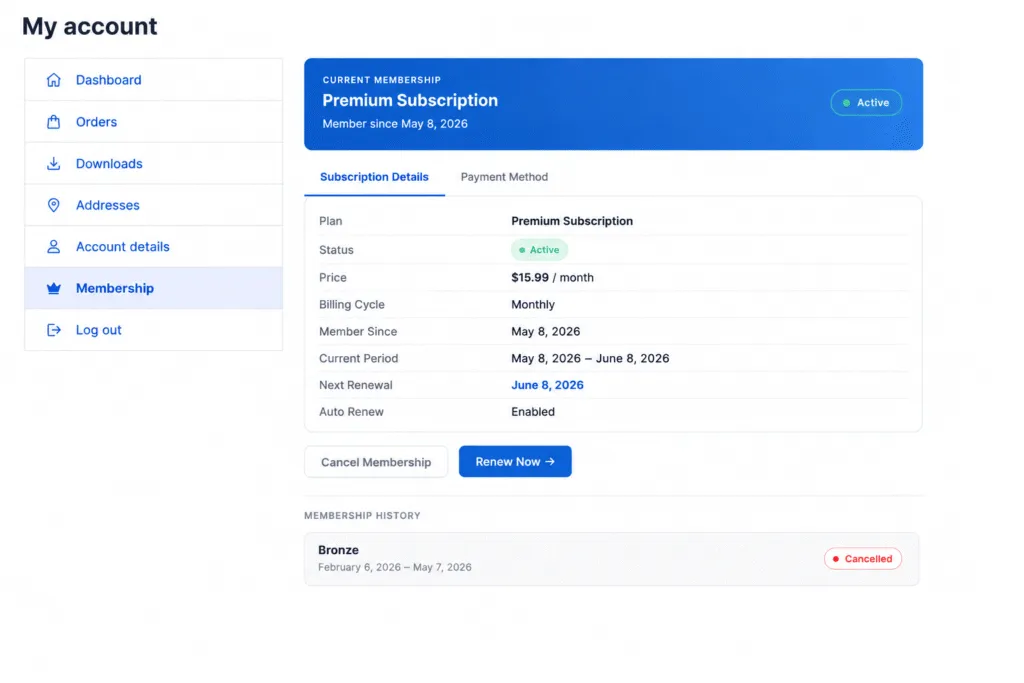Click the Orders shopping bag icon

[54, 121]
